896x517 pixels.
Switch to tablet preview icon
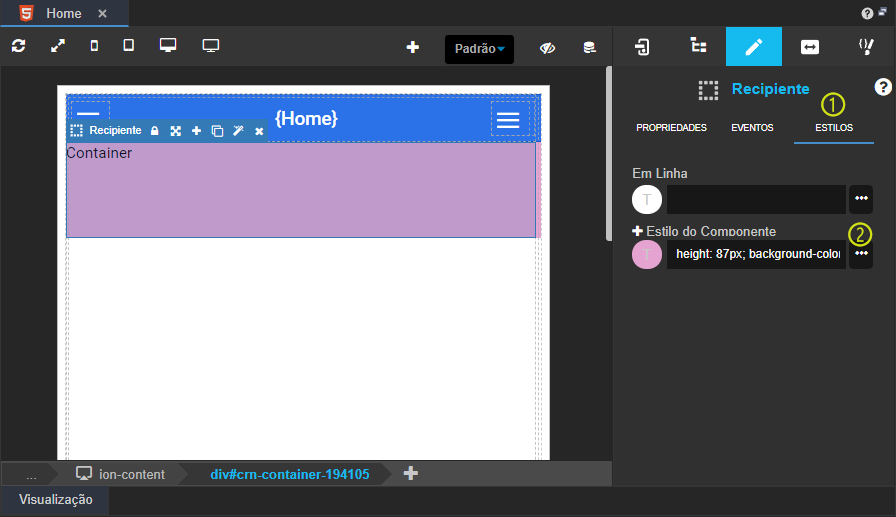click(129, 46)
